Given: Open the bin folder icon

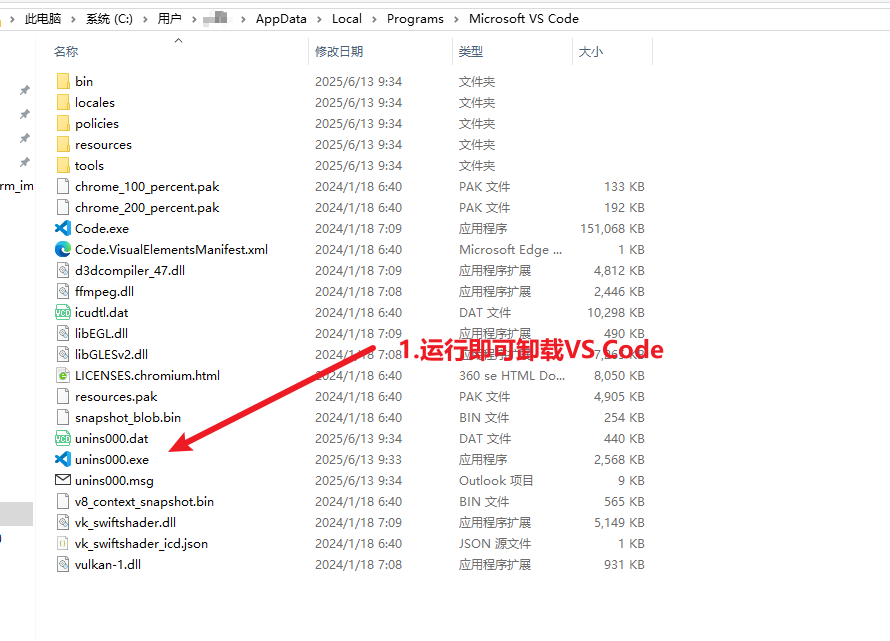Looking at the screenshot, I should pyautogui.click(x=63, y=81).
